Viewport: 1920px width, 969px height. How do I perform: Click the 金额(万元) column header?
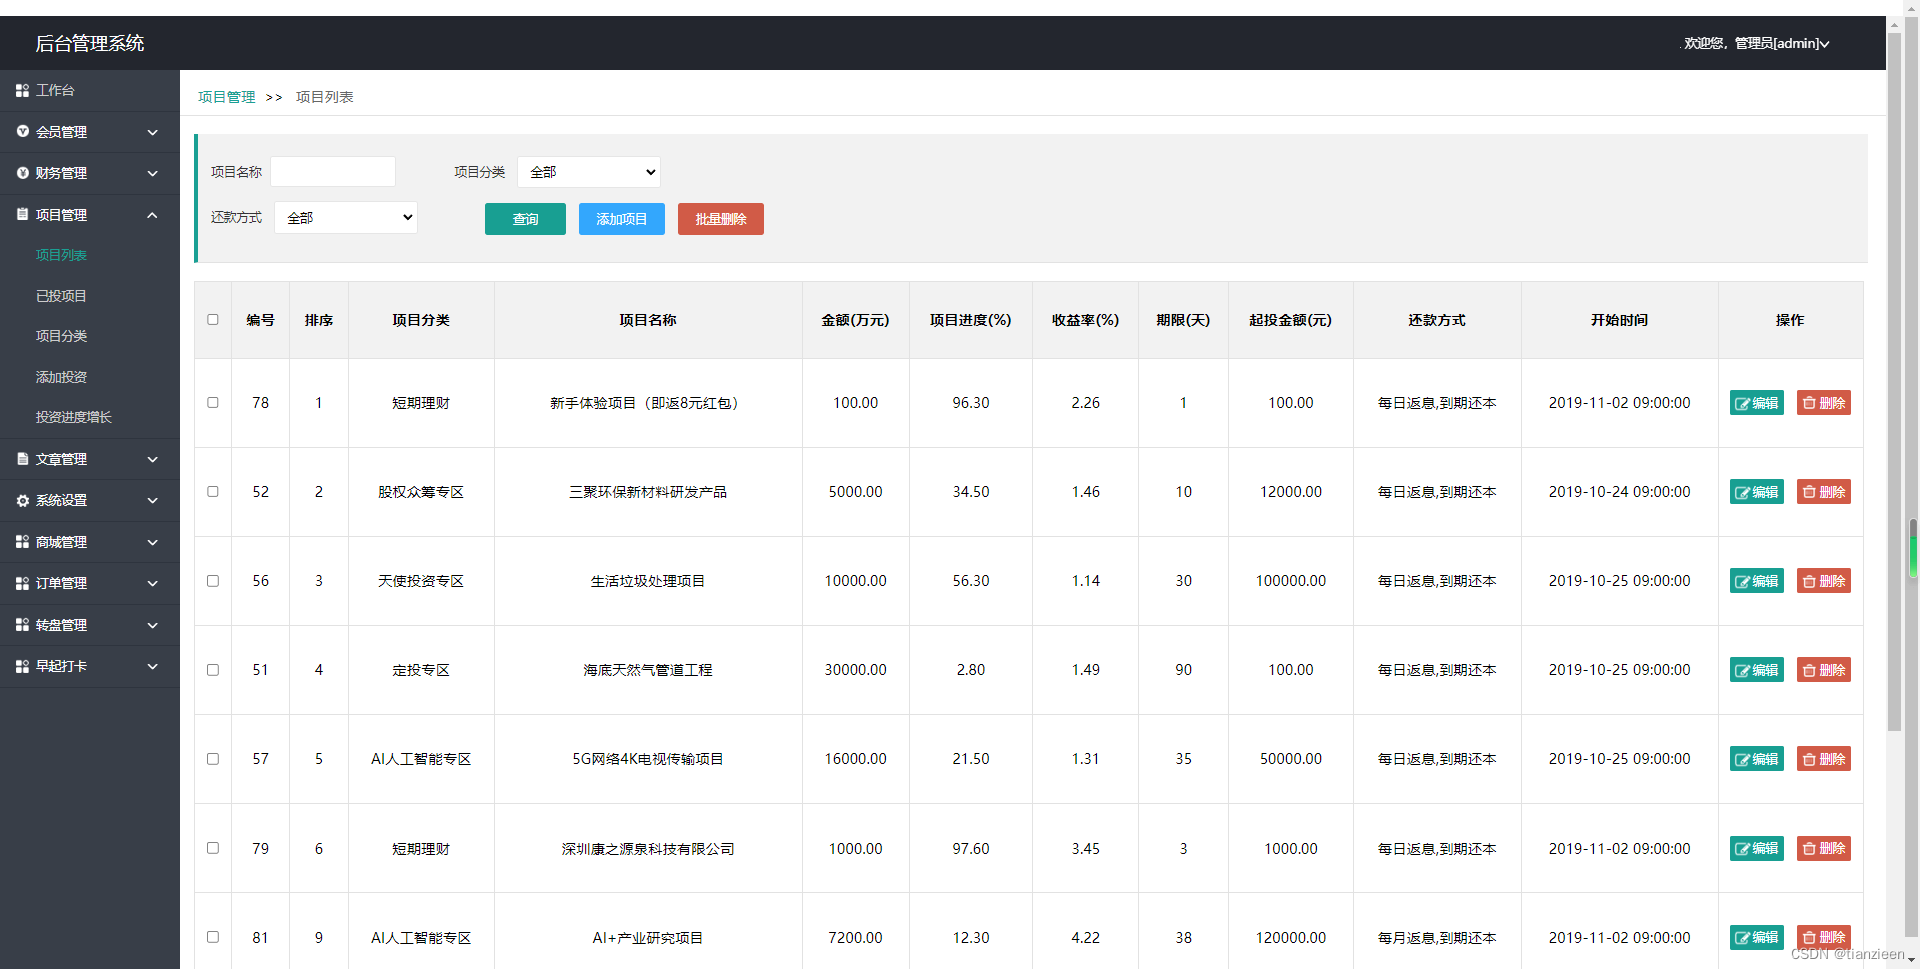pyautogui.click(x=856, y=320)
